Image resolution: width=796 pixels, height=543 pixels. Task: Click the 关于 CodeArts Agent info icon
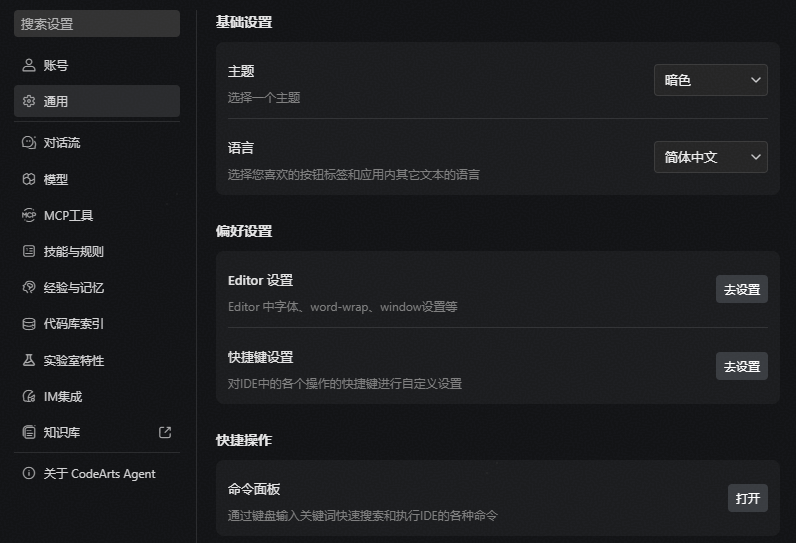(29, 473)
